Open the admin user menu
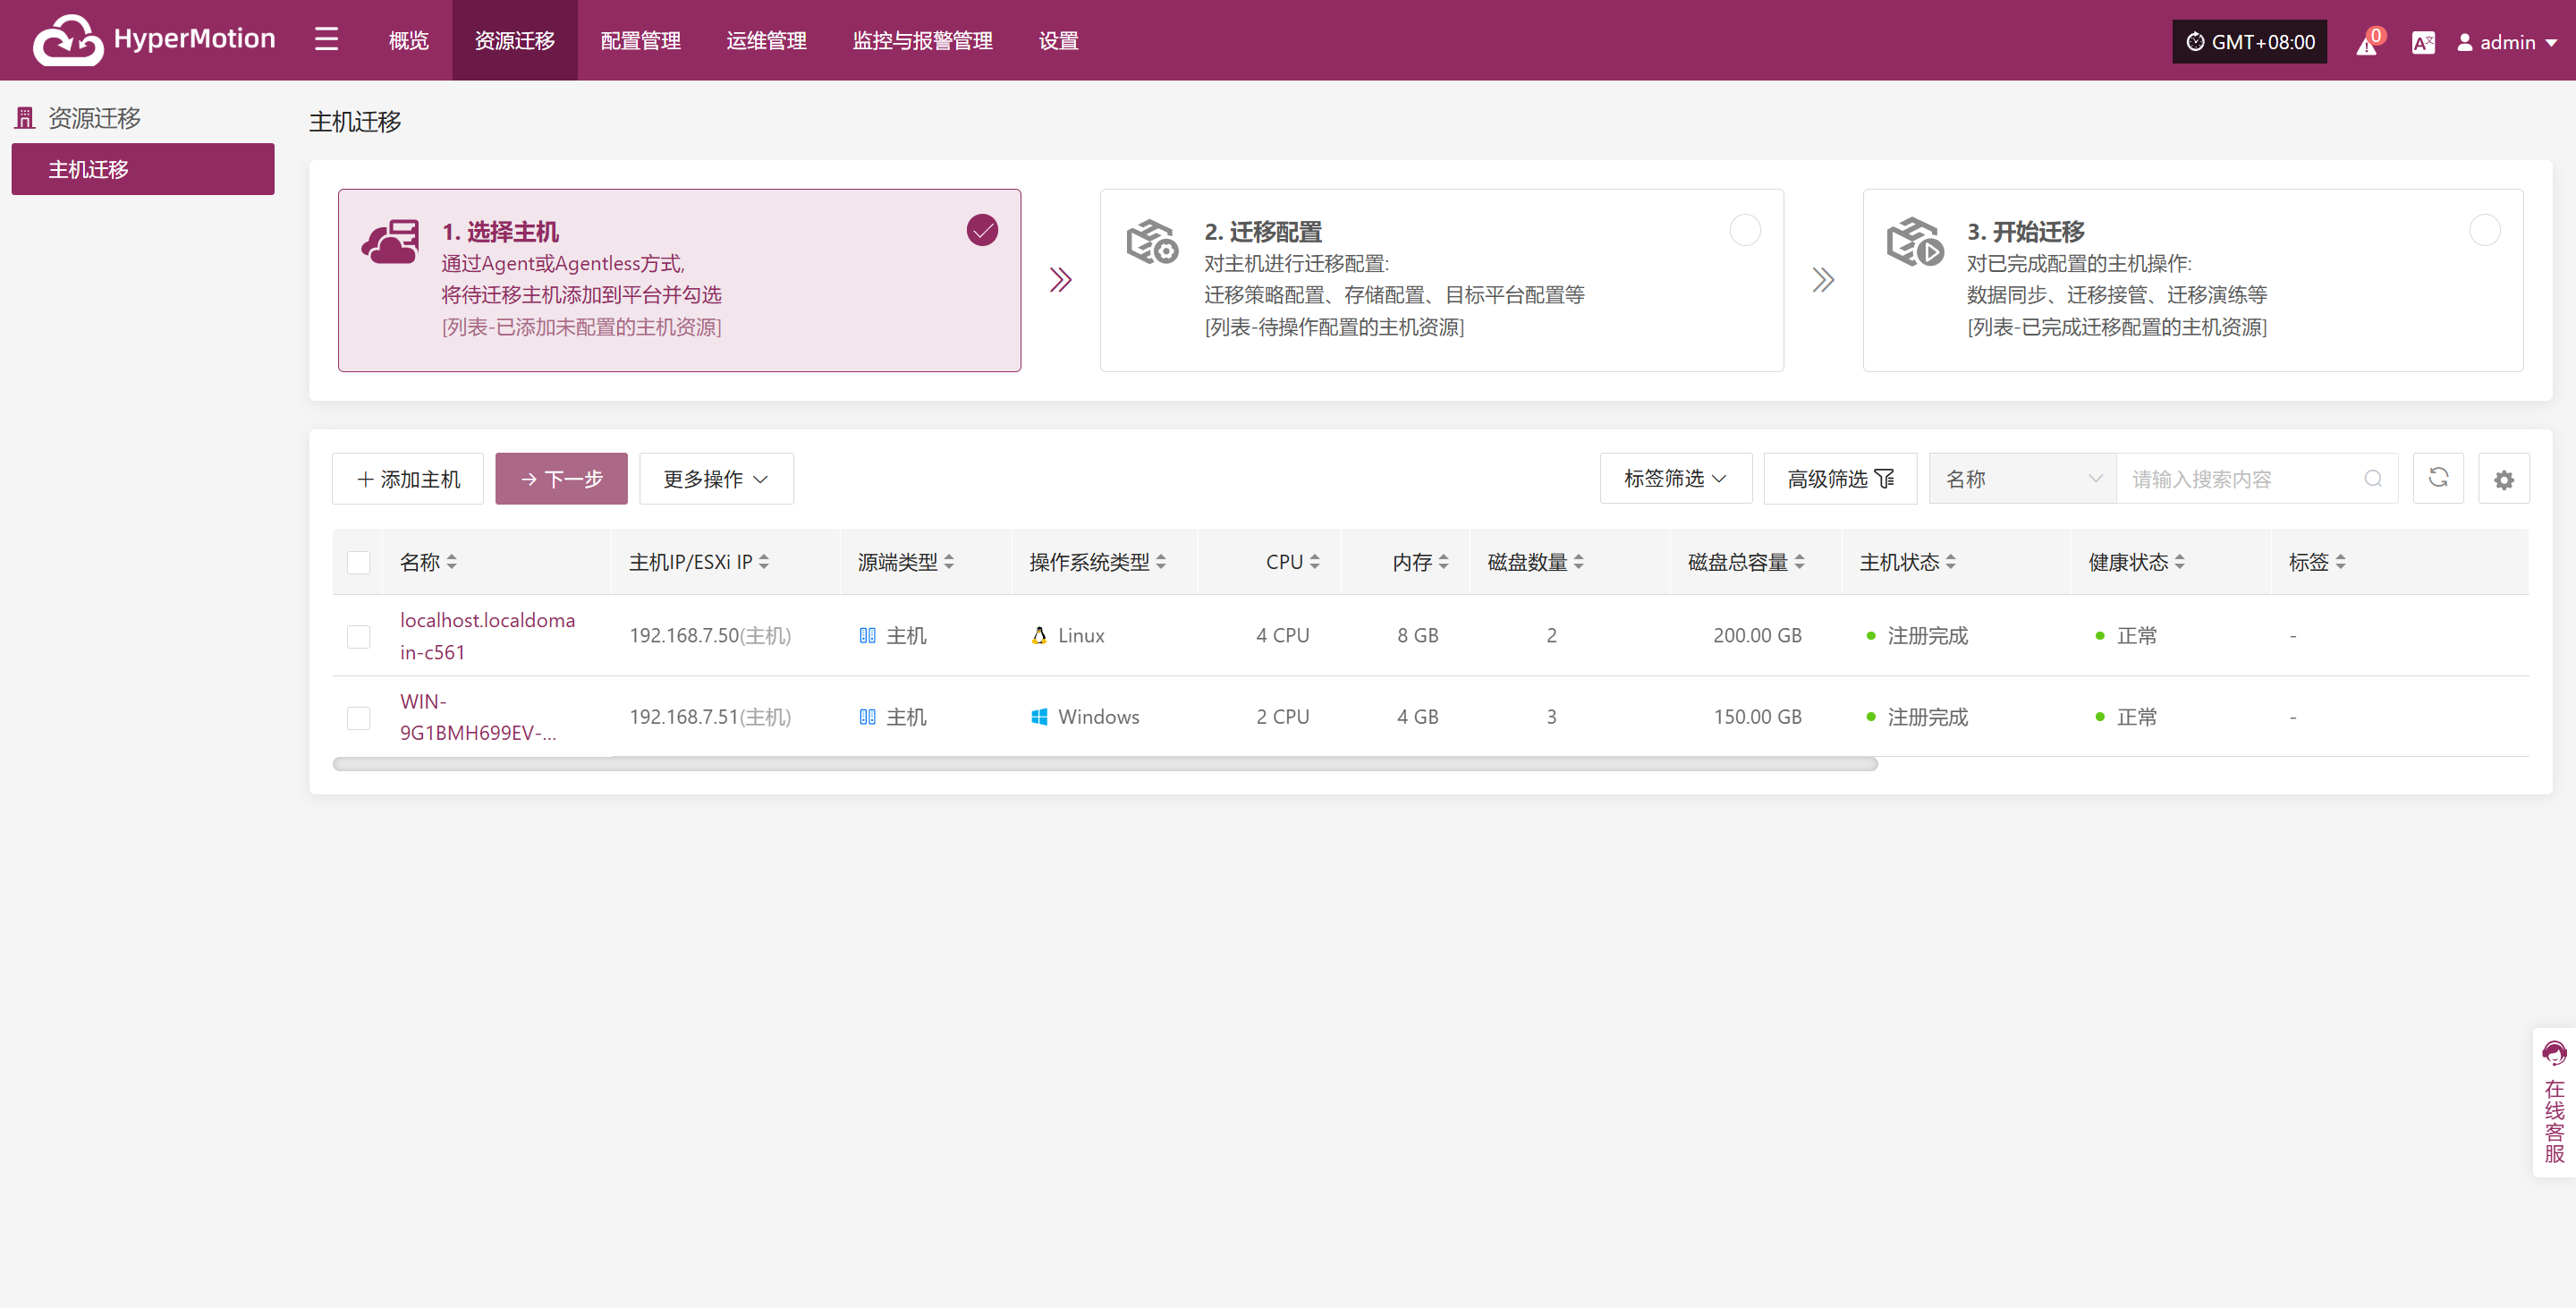The image size is (2576, 1308). (x=2507, y=42)
